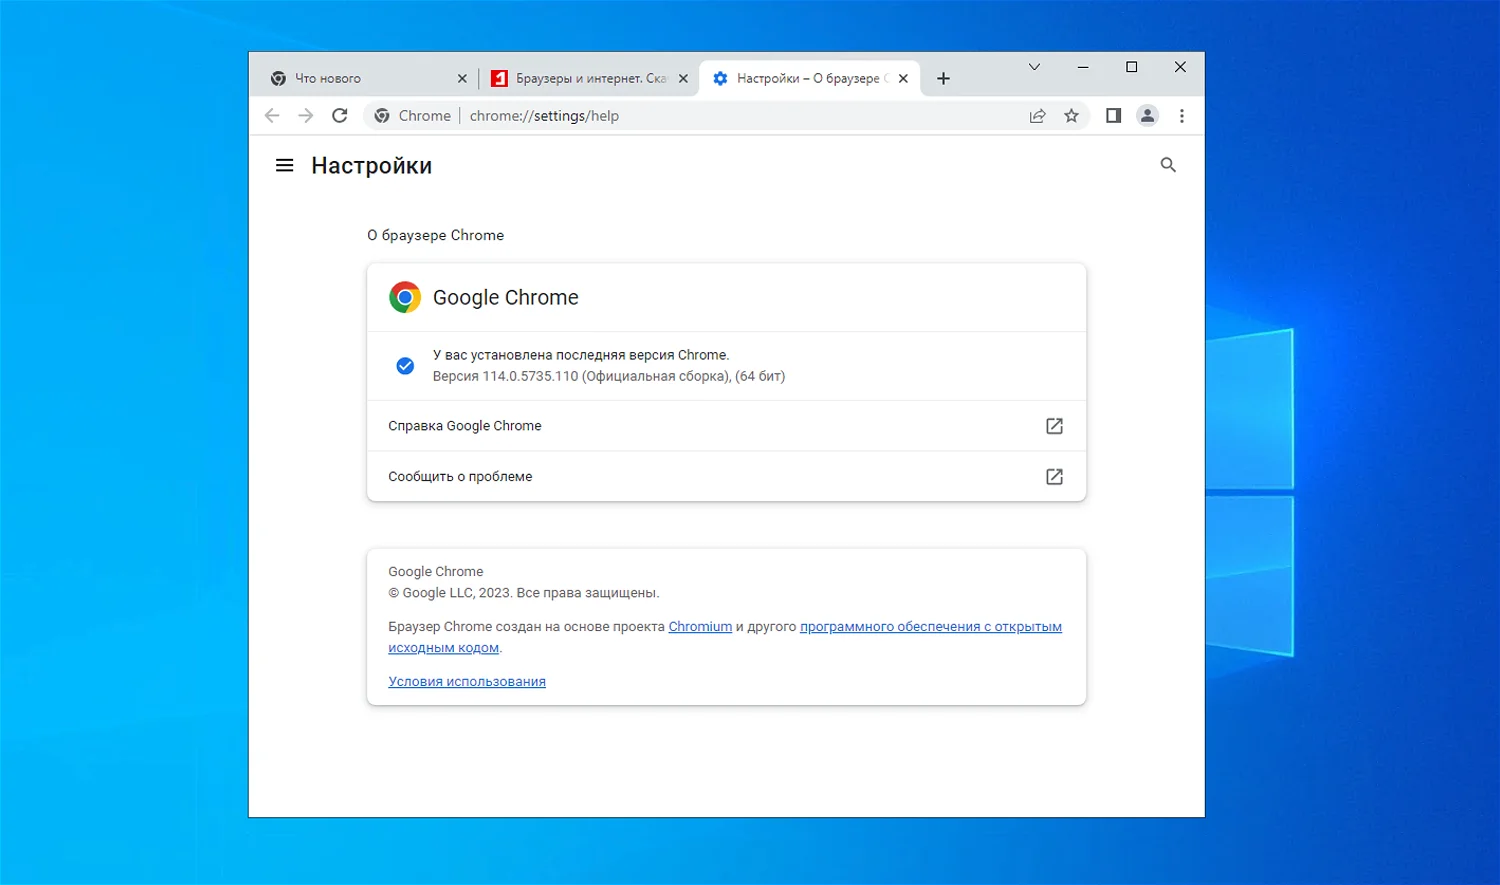
Task: Open the side panel icon
Action: tap(1112, 115)
